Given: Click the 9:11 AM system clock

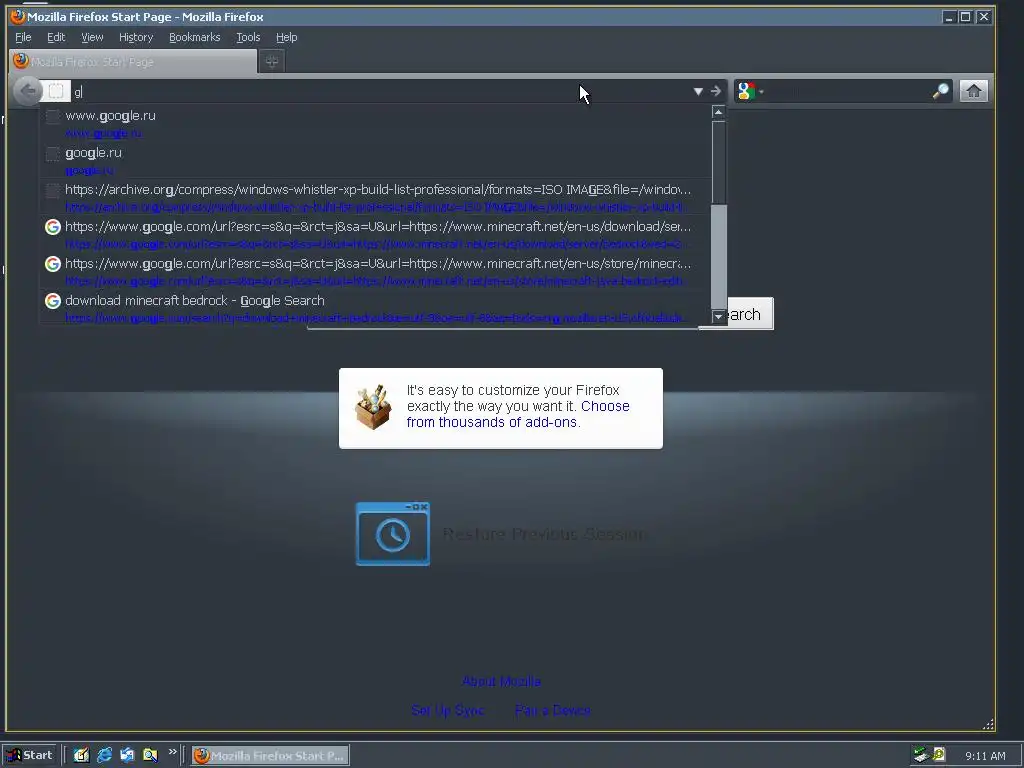Looking at the screenshot, I should point(985,756).
